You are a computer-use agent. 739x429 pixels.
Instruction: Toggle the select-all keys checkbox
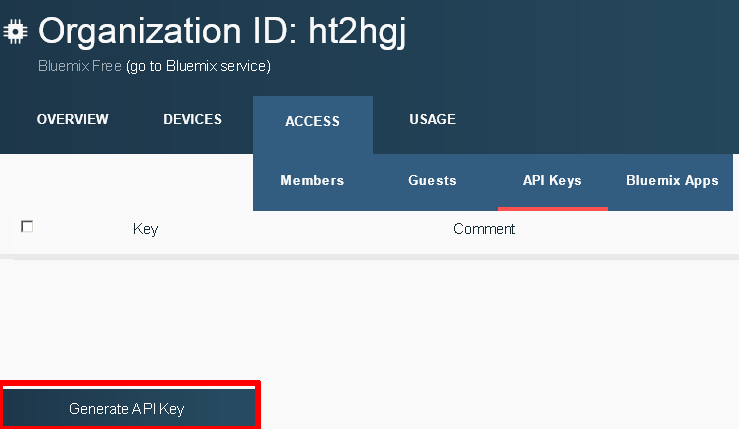click(27, 227)
